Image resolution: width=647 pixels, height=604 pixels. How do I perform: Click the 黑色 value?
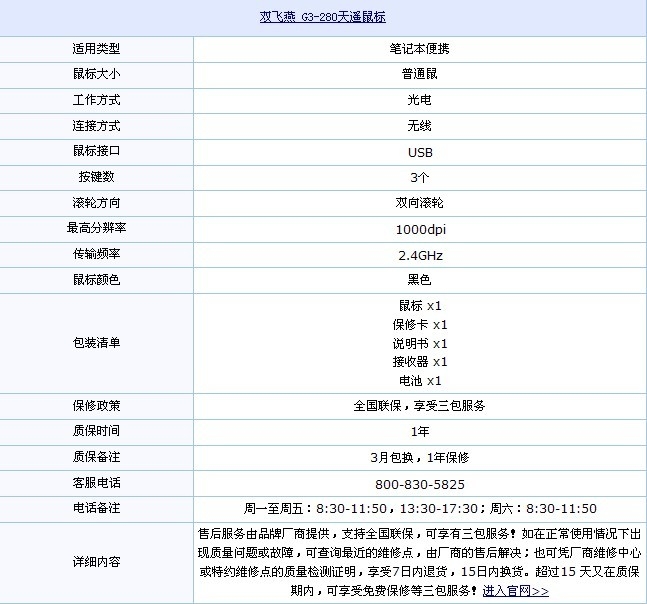coord(420,280)
